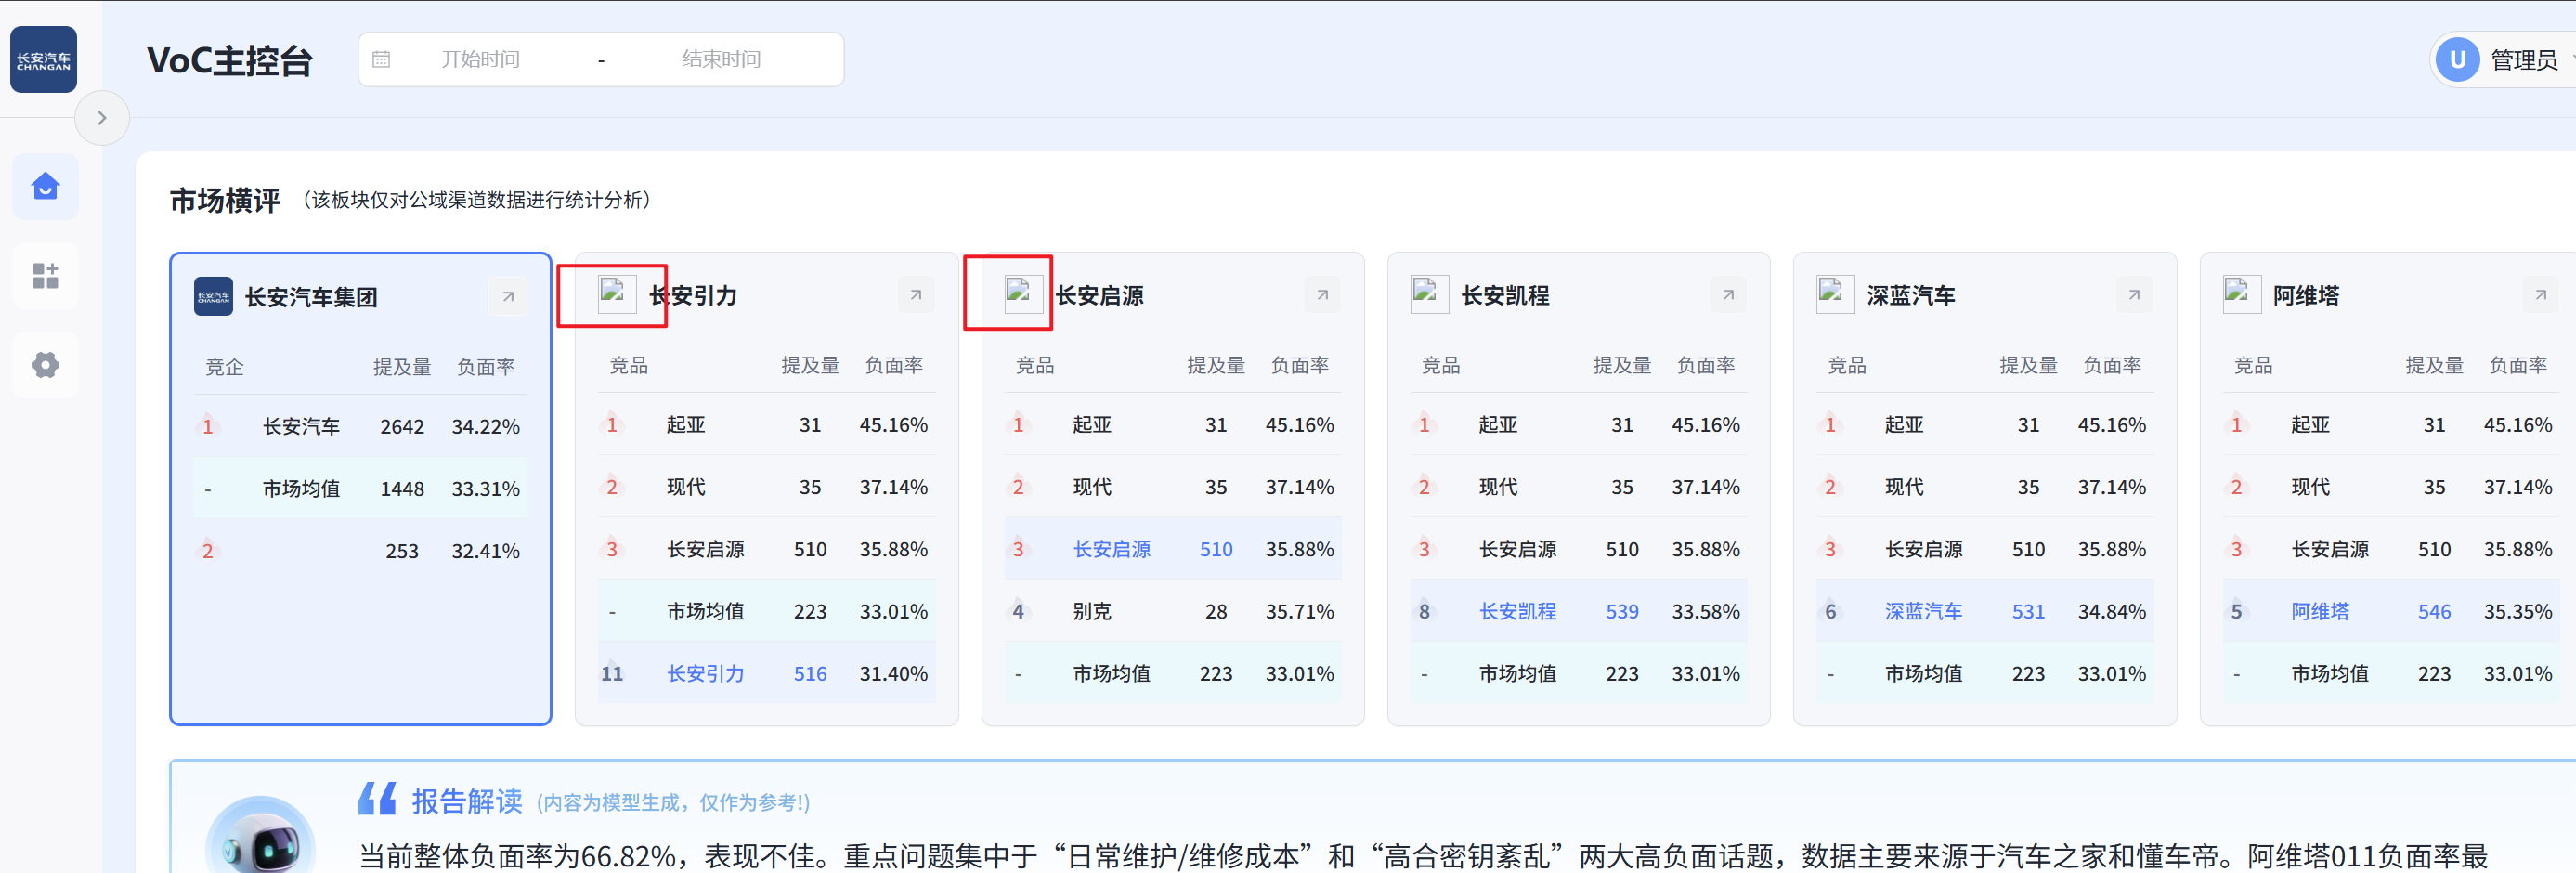Click the 长安启源 brand logo image
2576x873 pixels.
(1022, 294)
